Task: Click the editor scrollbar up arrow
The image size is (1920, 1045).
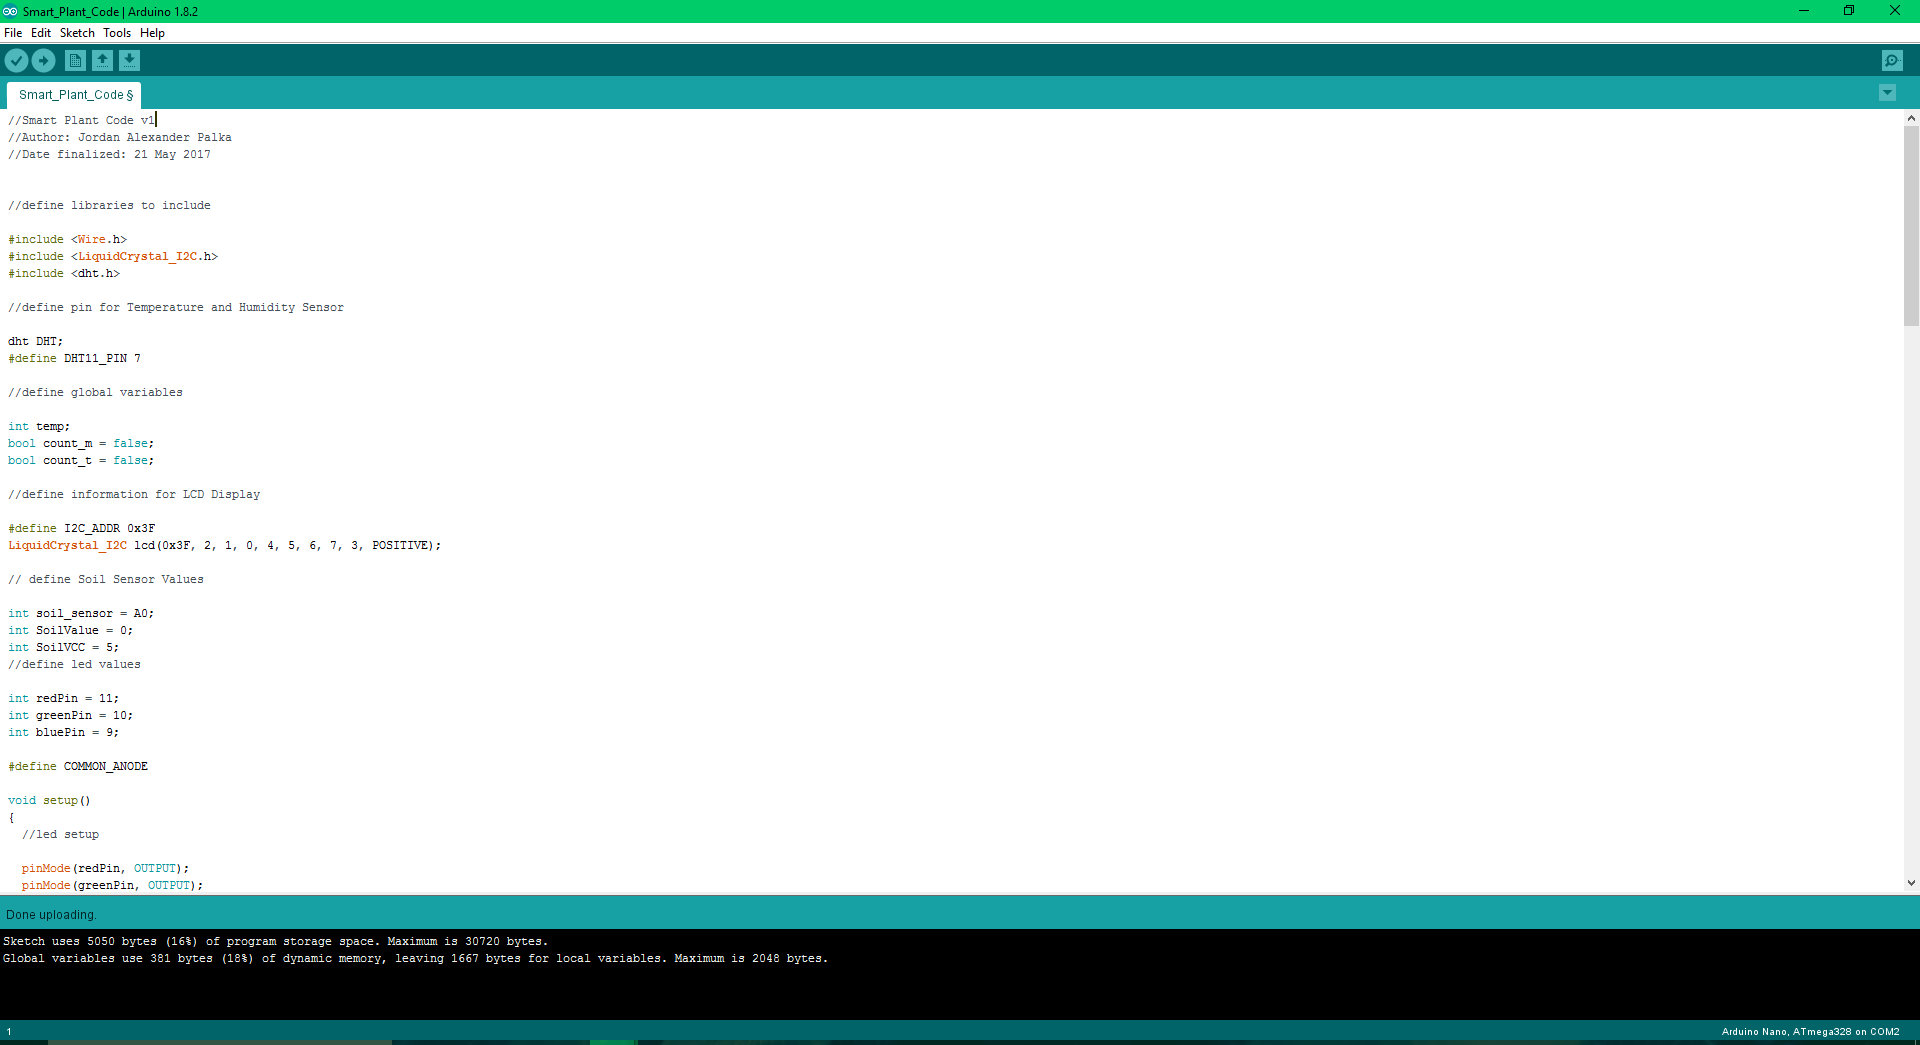Action: point(1911,118)
